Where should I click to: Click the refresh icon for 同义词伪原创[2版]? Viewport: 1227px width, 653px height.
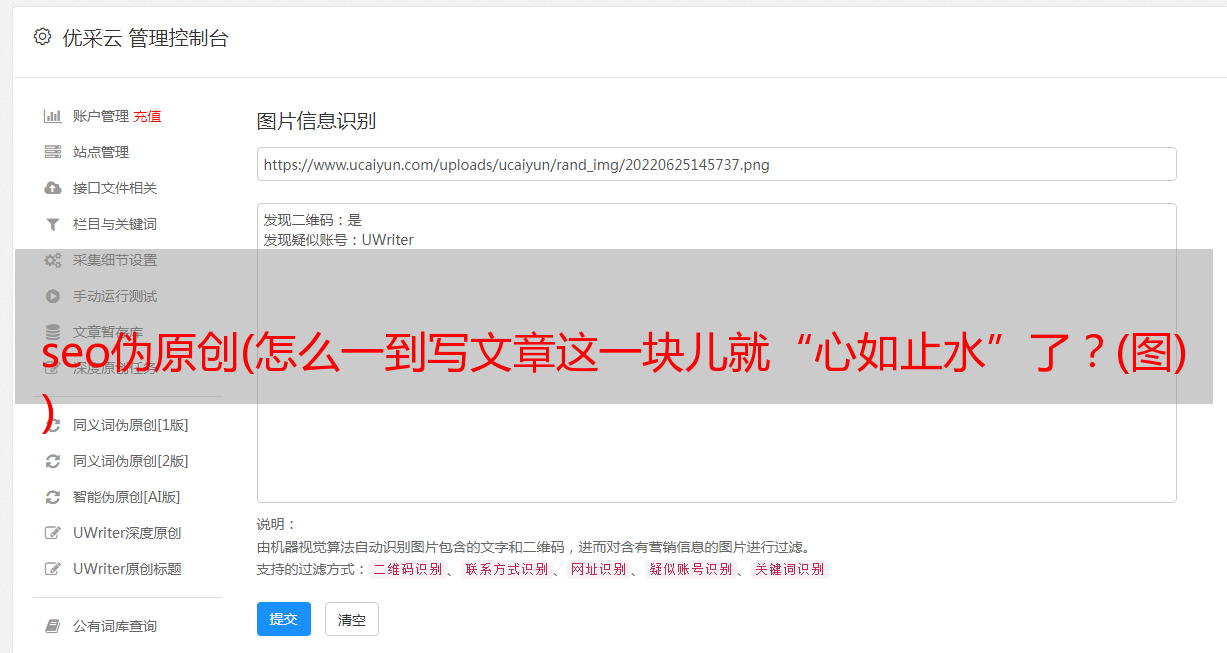pos(53,461)
